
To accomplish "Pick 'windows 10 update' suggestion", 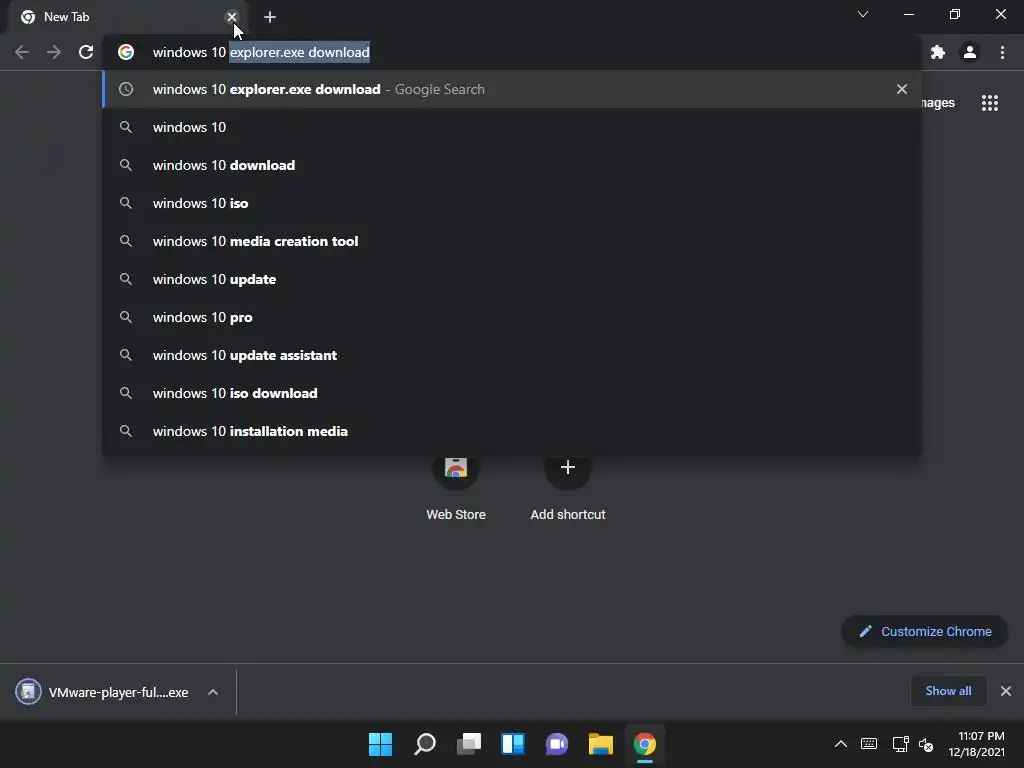I will (x=512, y=279).
